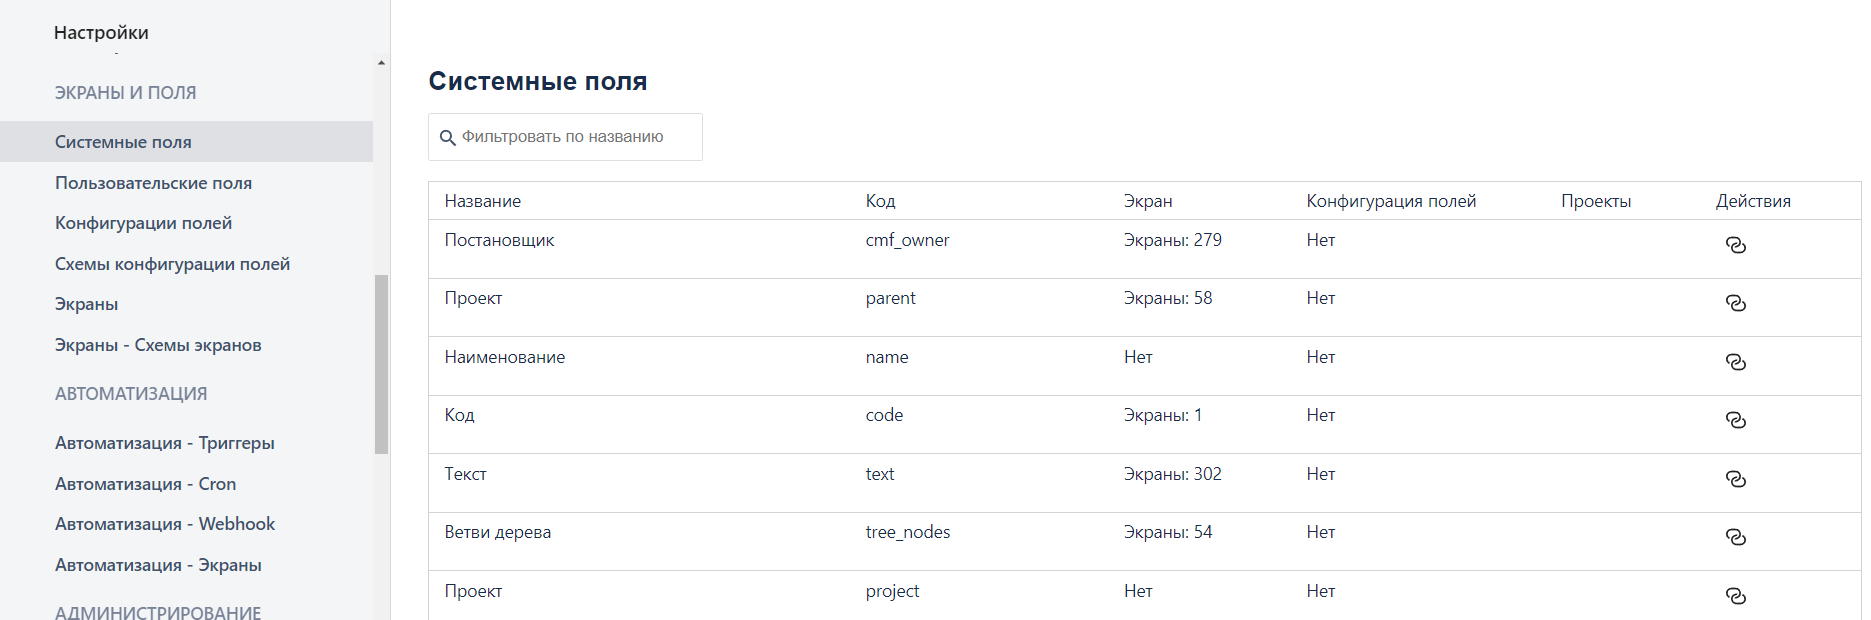1871x620 pixels.
Task: Open Экраны - Схемы экранов
Action: tap(158, 345)
